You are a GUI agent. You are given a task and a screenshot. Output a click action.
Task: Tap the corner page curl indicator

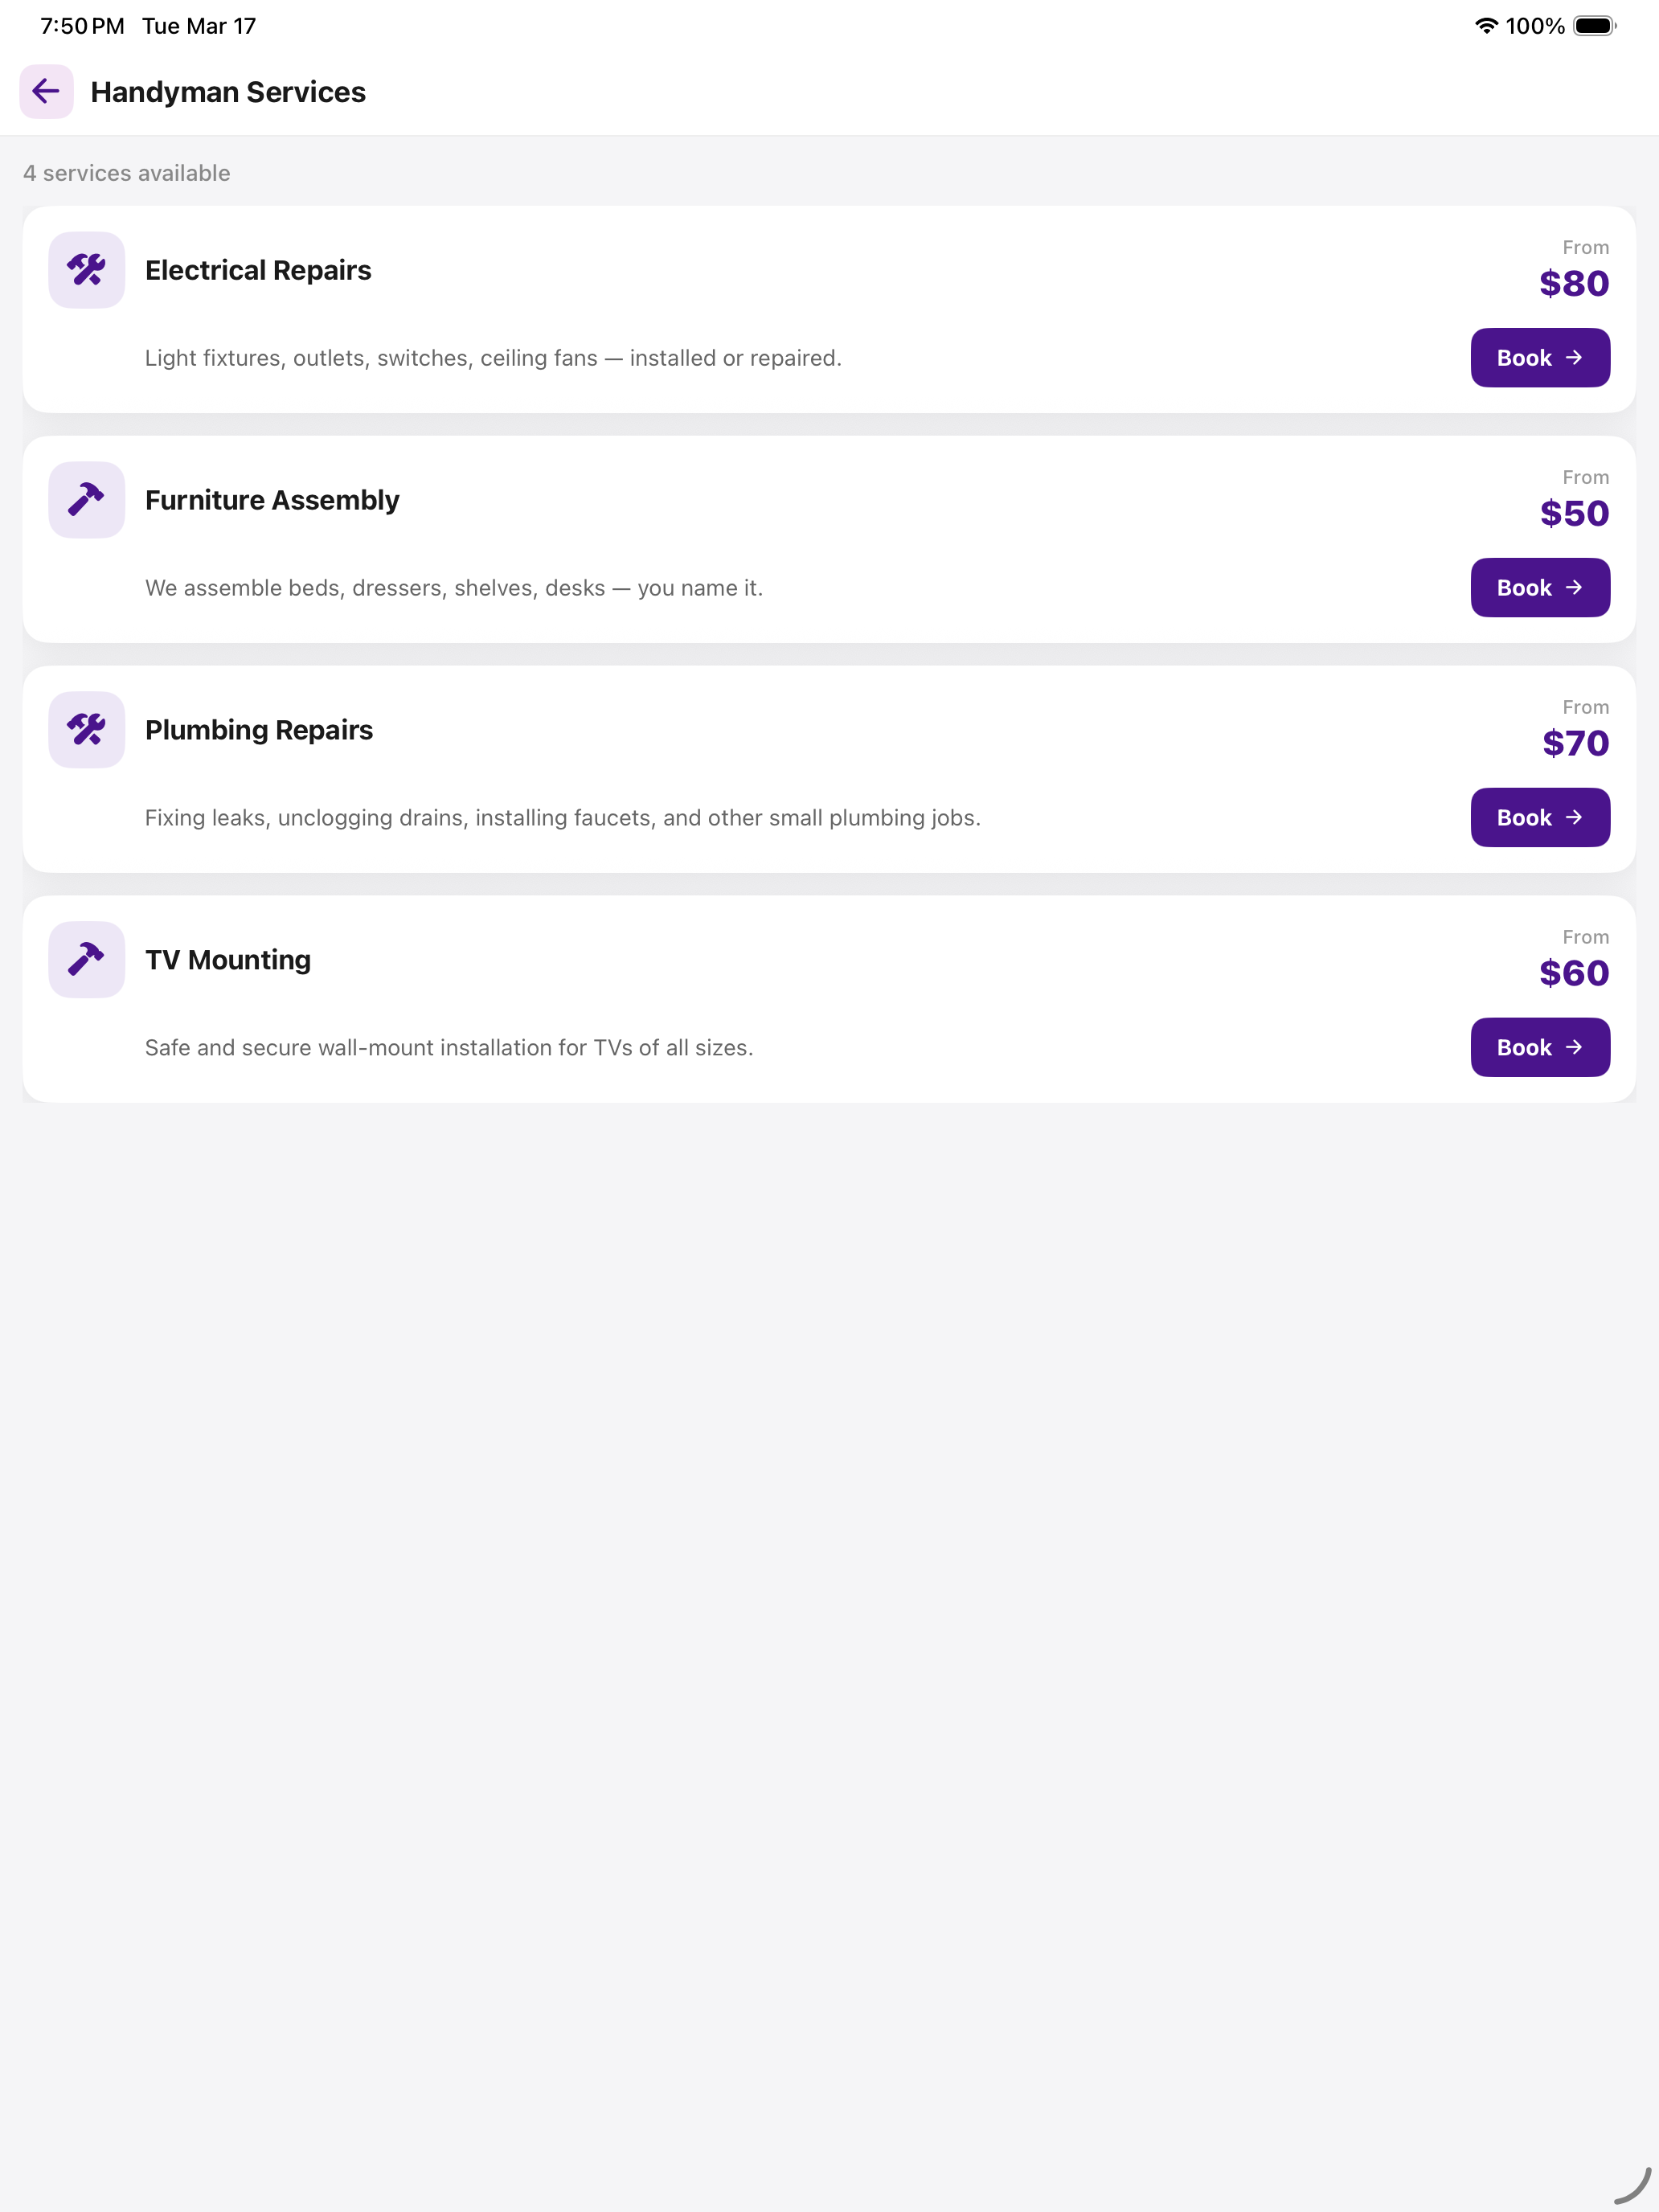(x=1632, y=2185)
